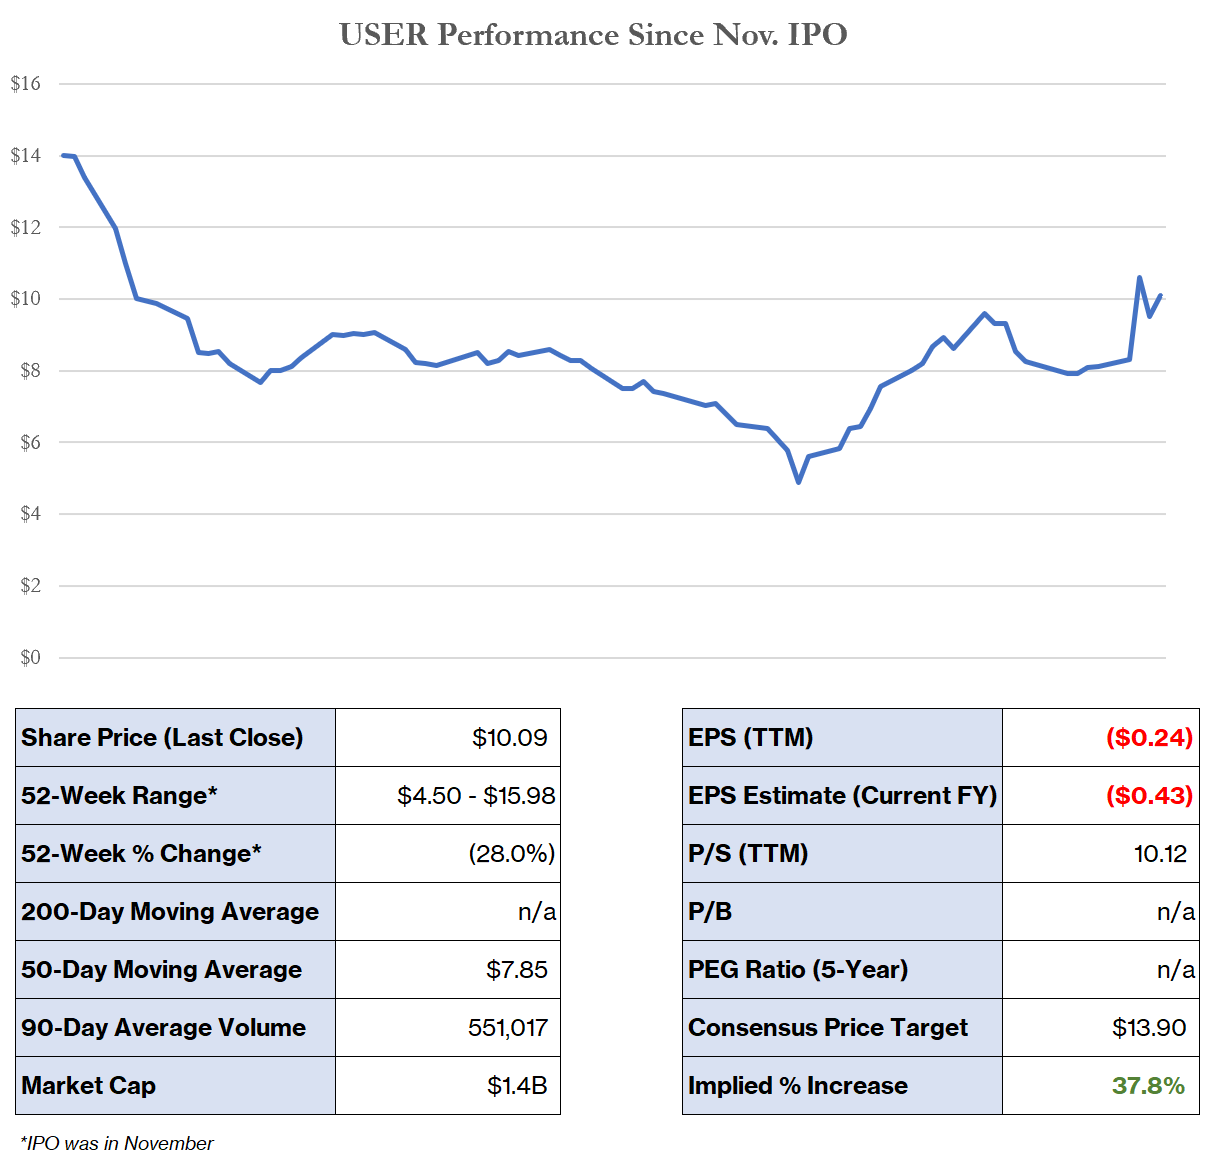
Task: Click the Consensus Price Target $13.90 value
Action: click(x=1148, y=1027)
